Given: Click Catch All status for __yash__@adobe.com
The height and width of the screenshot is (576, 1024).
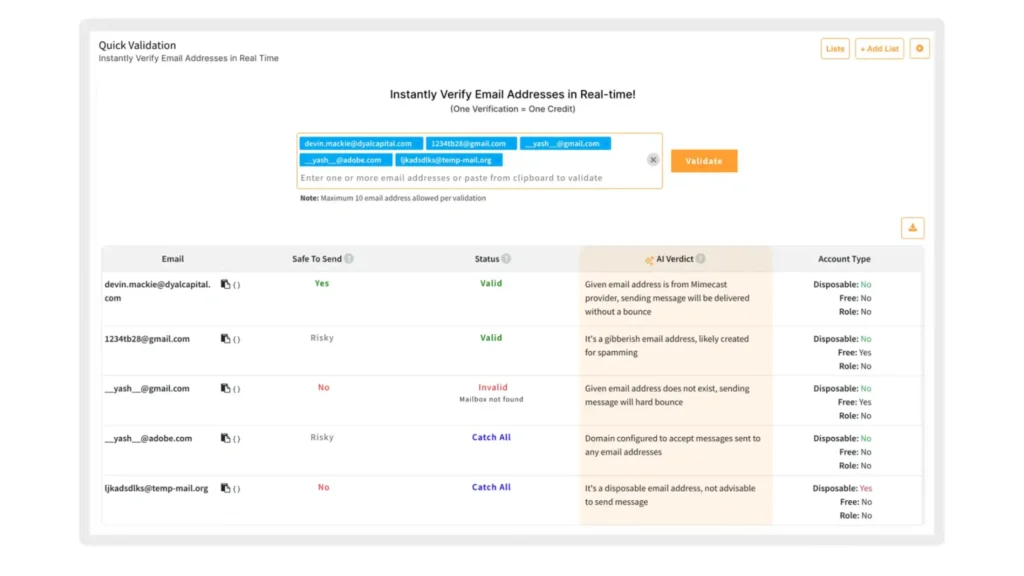Looking at the screenshot, I should (x=491, y=438).
